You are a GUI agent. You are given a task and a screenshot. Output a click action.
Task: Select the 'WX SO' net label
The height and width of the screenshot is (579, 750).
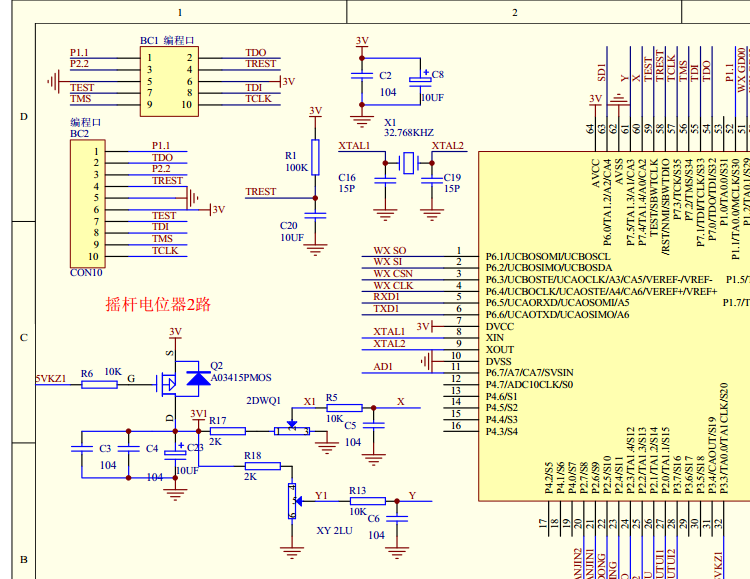click(x=390, y=250)
